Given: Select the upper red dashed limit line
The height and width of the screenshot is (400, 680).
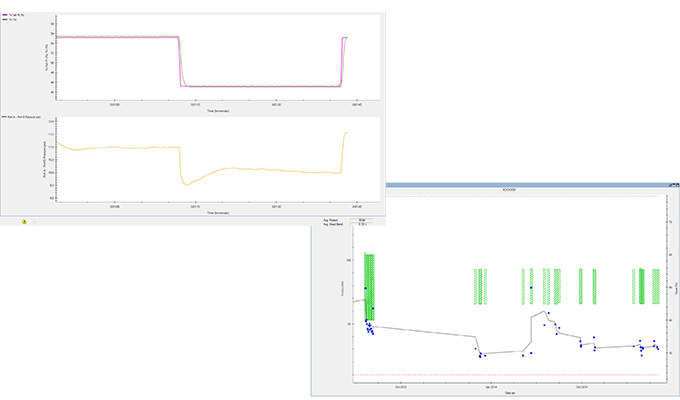Looking at the screenshot, I should 500,197.
